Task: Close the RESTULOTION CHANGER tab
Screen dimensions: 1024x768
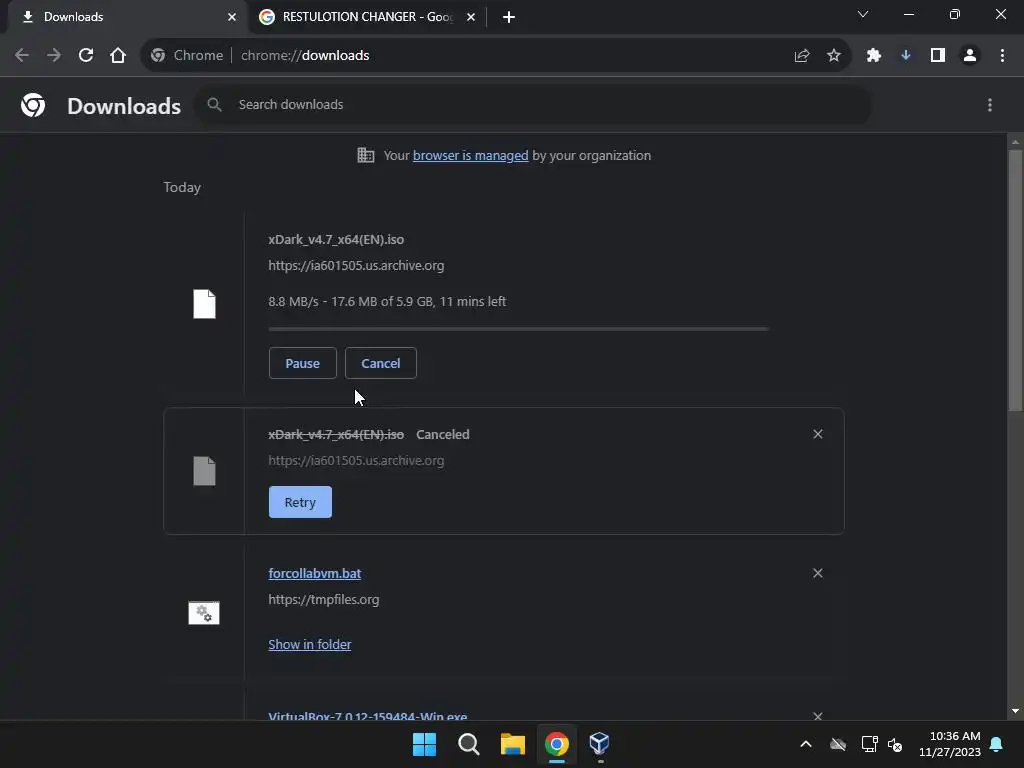Action: coord(471,17)
